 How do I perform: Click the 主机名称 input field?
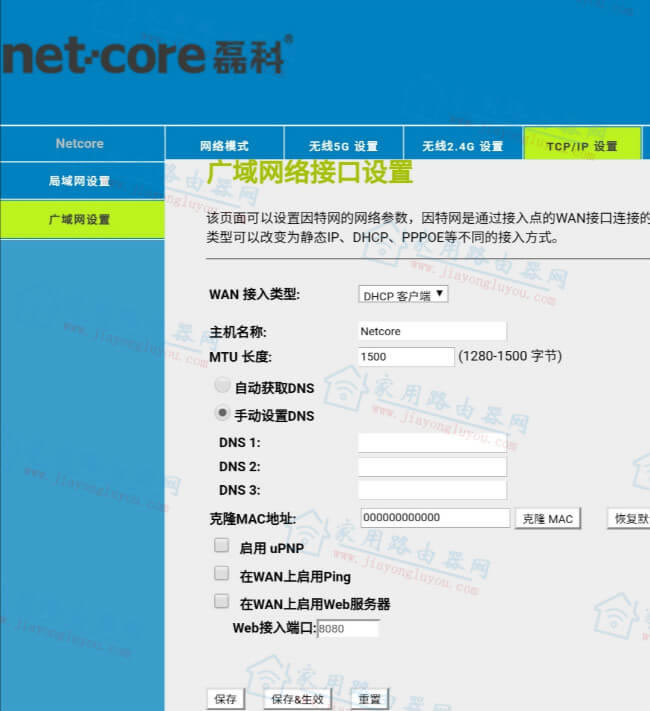coord(432,331)
